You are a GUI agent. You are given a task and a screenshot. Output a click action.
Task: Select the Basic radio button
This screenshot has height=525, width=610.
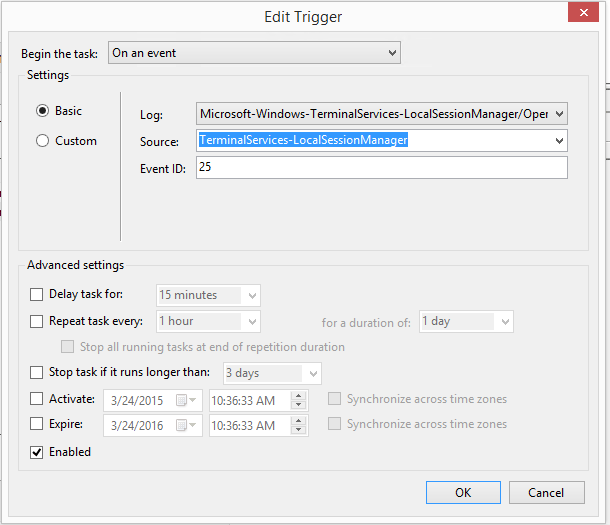coord(43,111)
